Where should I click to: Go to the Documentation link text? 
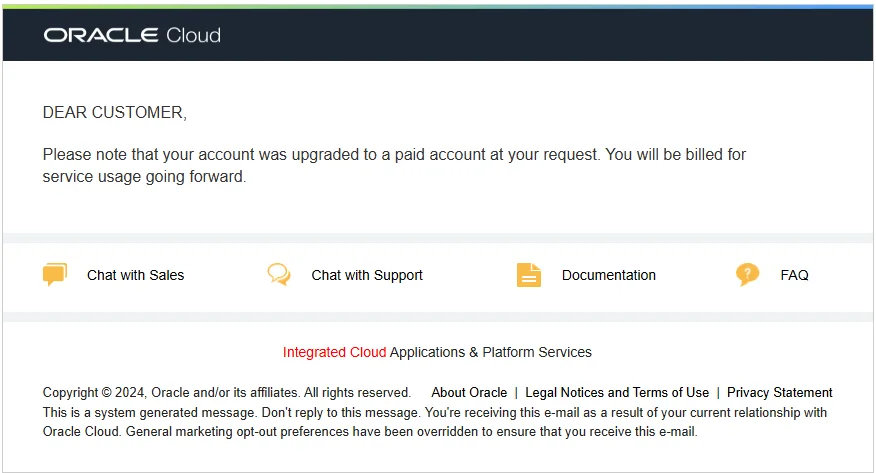tap(608, 275)
